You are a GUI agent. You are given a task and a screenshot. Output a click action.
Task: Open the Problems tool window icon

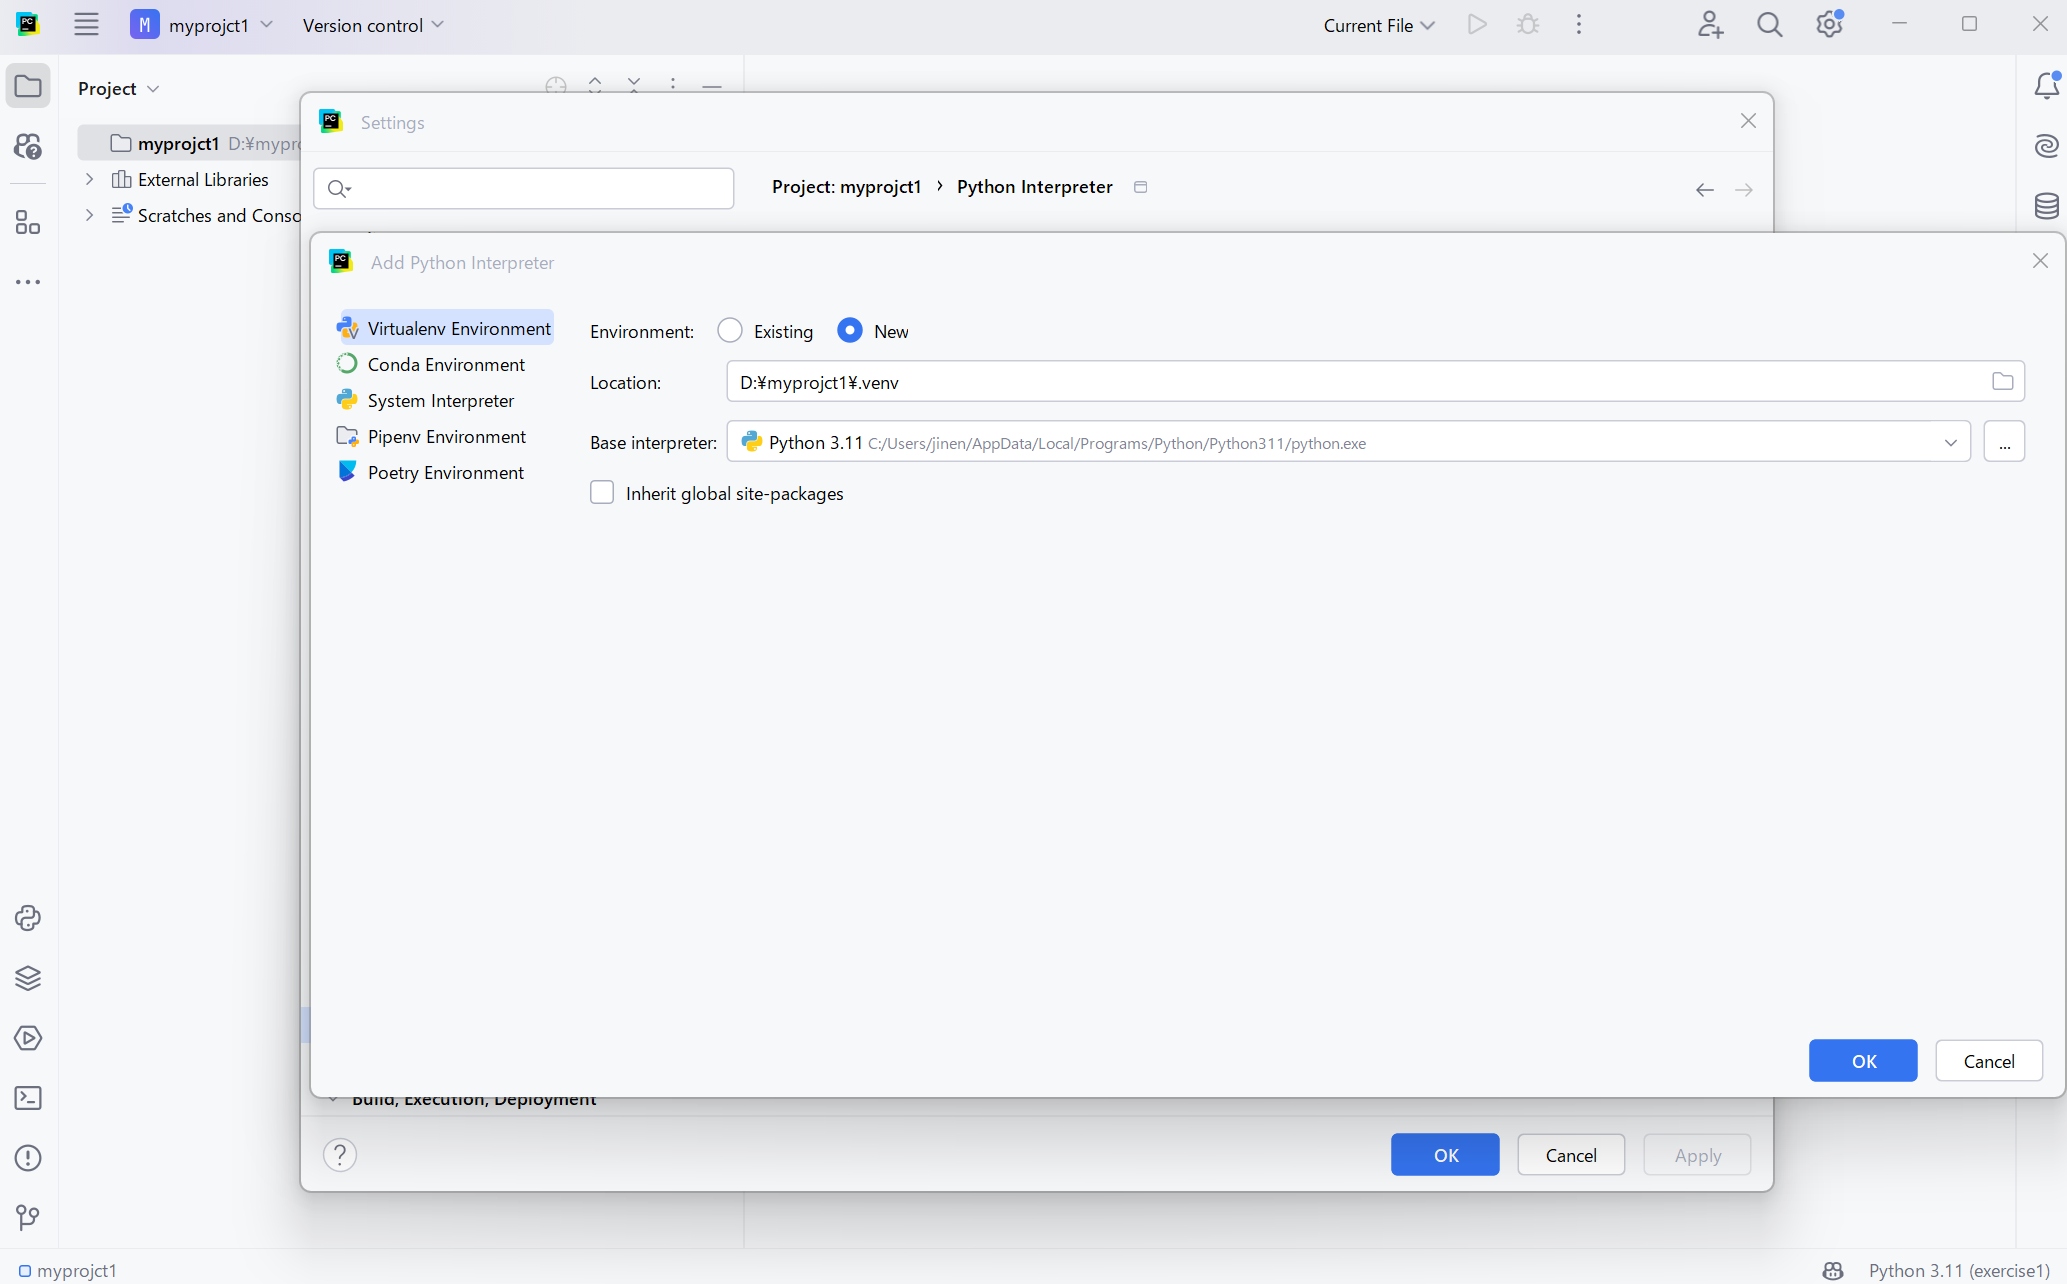[x=28, y=1158]
